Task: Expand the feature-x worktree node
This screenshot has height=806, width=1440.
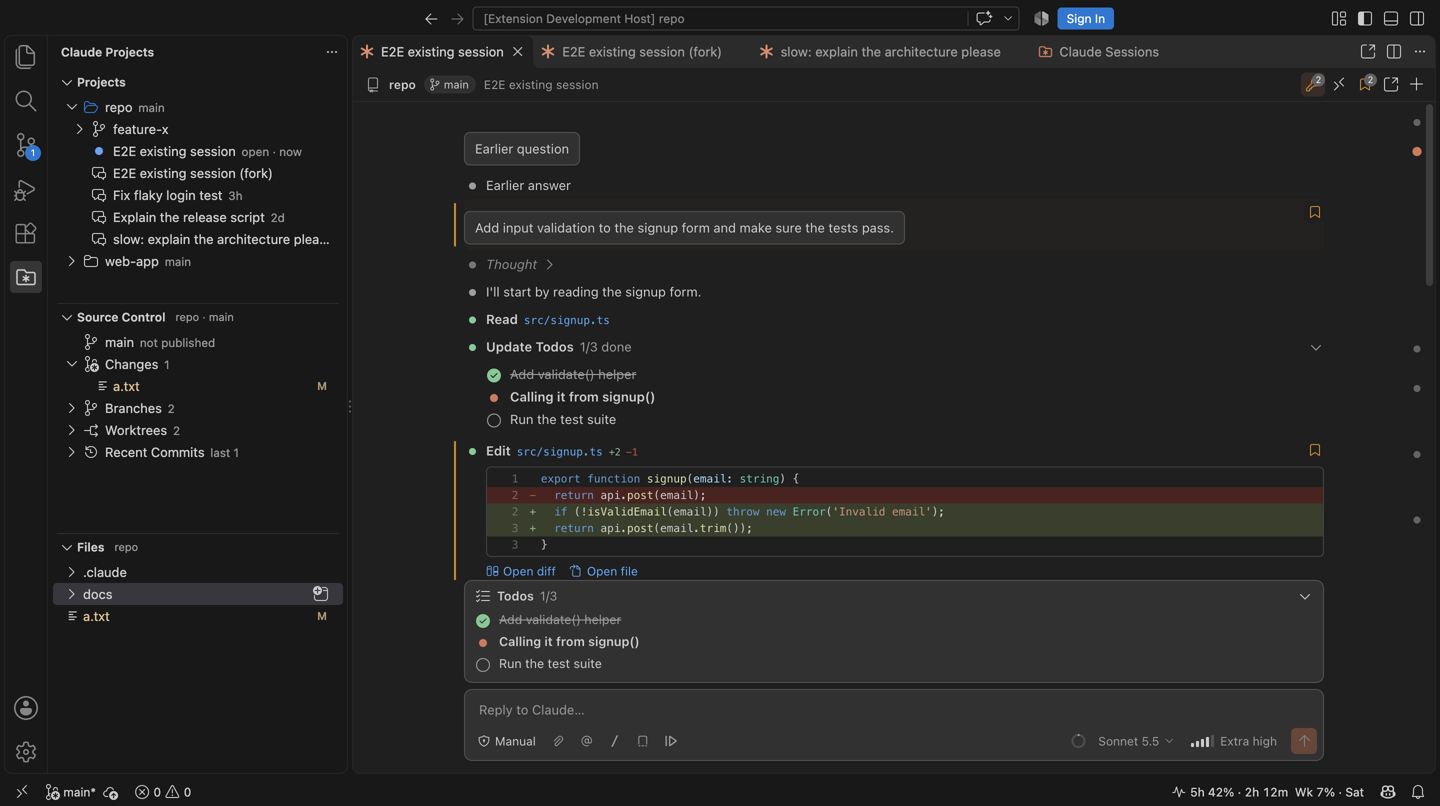Action: tap(80, 130)
